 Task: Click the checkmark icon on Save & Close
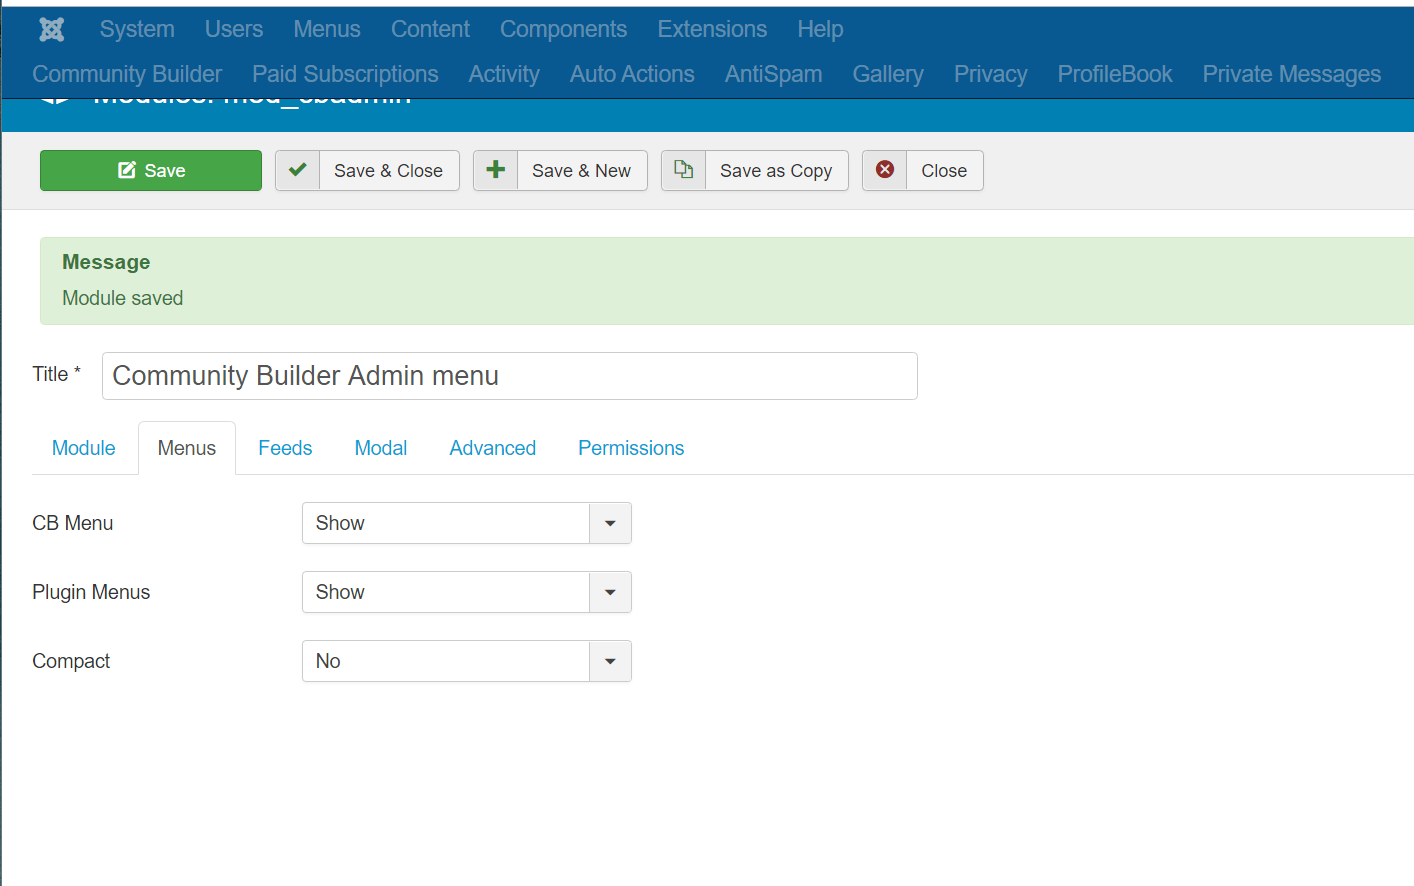(297, 170)
